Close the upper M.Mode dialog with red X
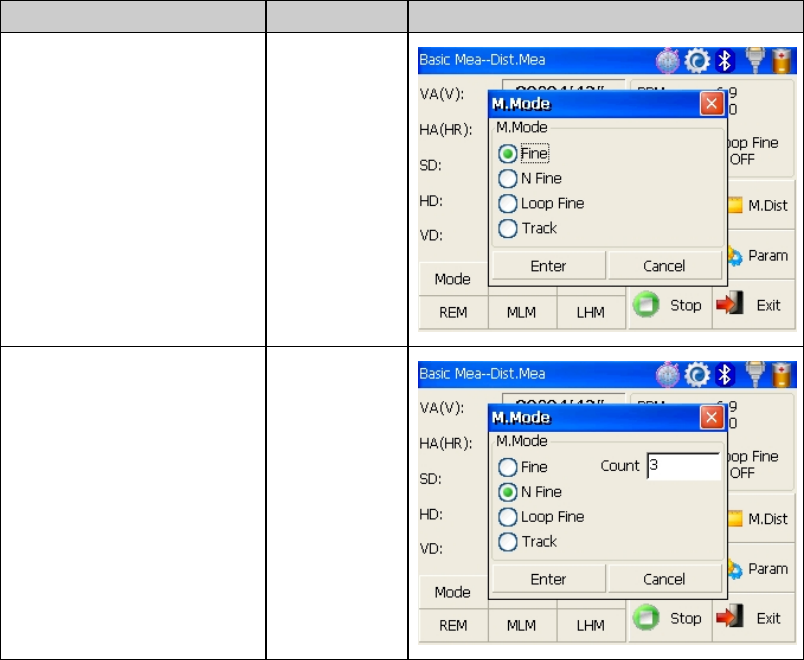804x660 pixels. pos(712,104)
